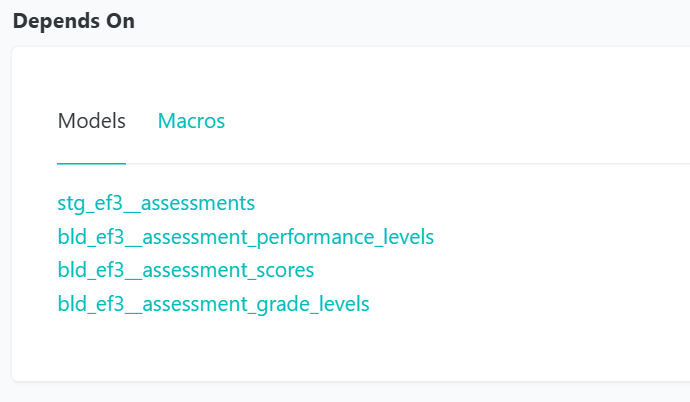Open the stg_ef3__assessments model link
690x402 pixels.
(156, 203)
